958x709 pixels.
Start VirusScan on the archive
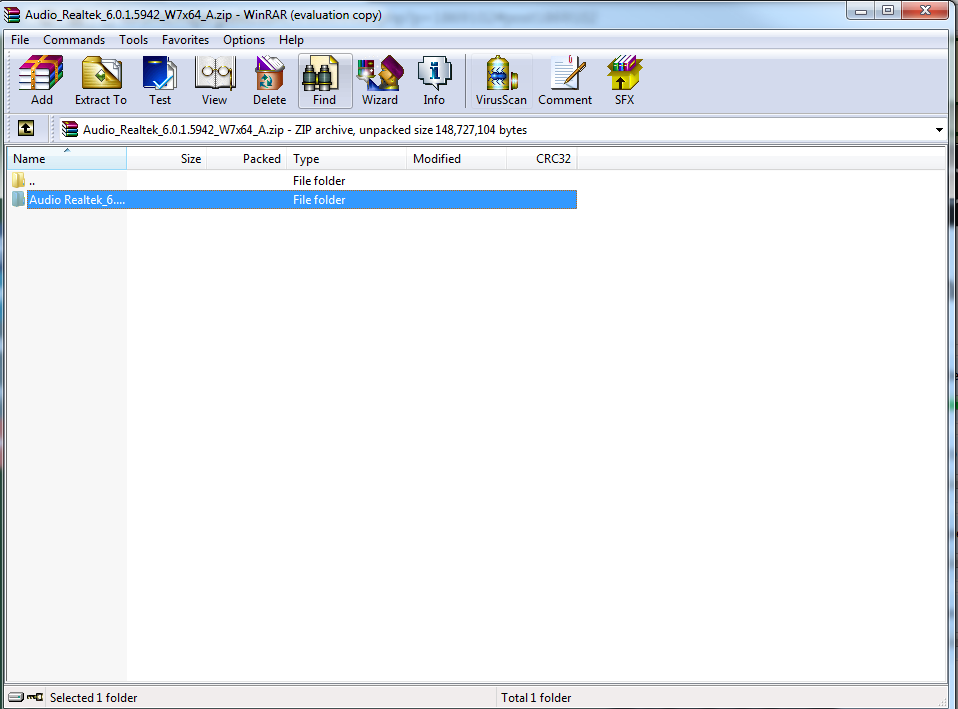pos(501,80)
